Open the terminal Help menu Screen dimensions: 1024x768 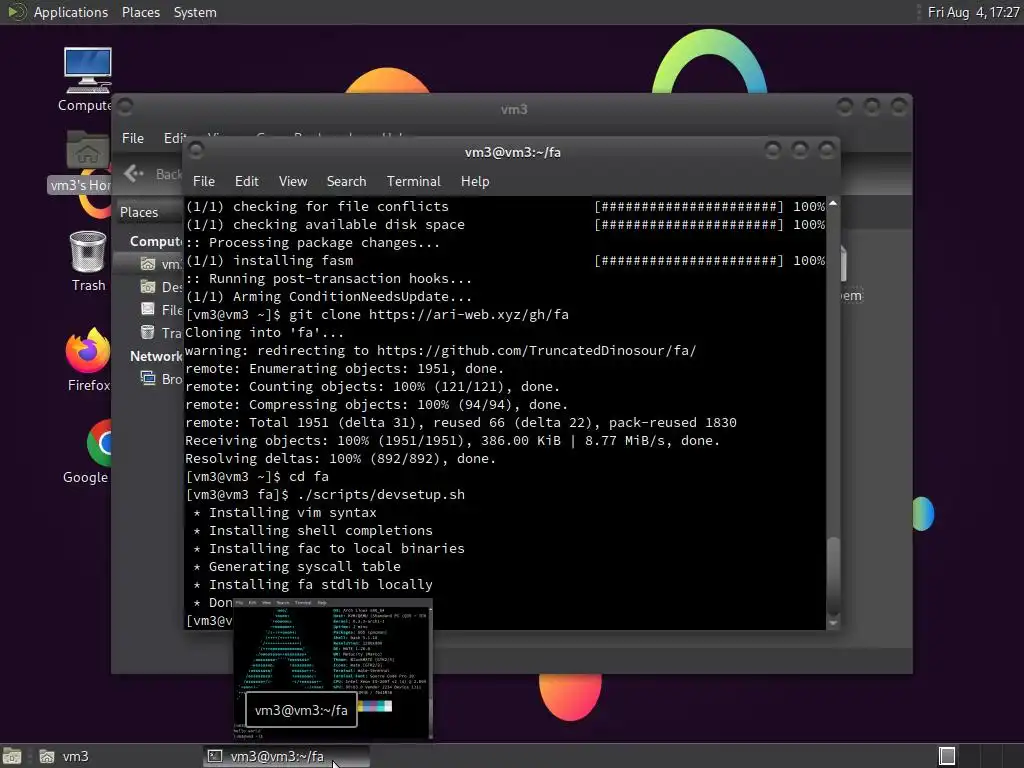[475, 181]
